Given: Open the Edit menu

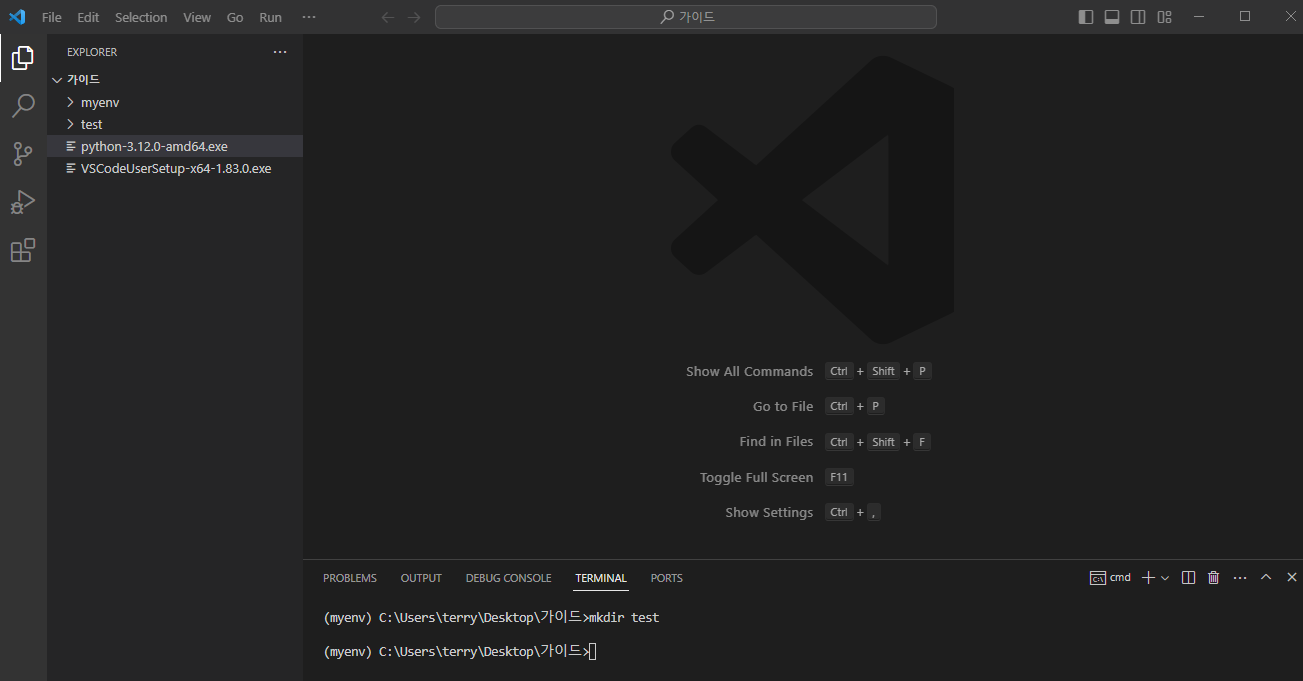Looking at the screenshot, I should click(88, 17).
